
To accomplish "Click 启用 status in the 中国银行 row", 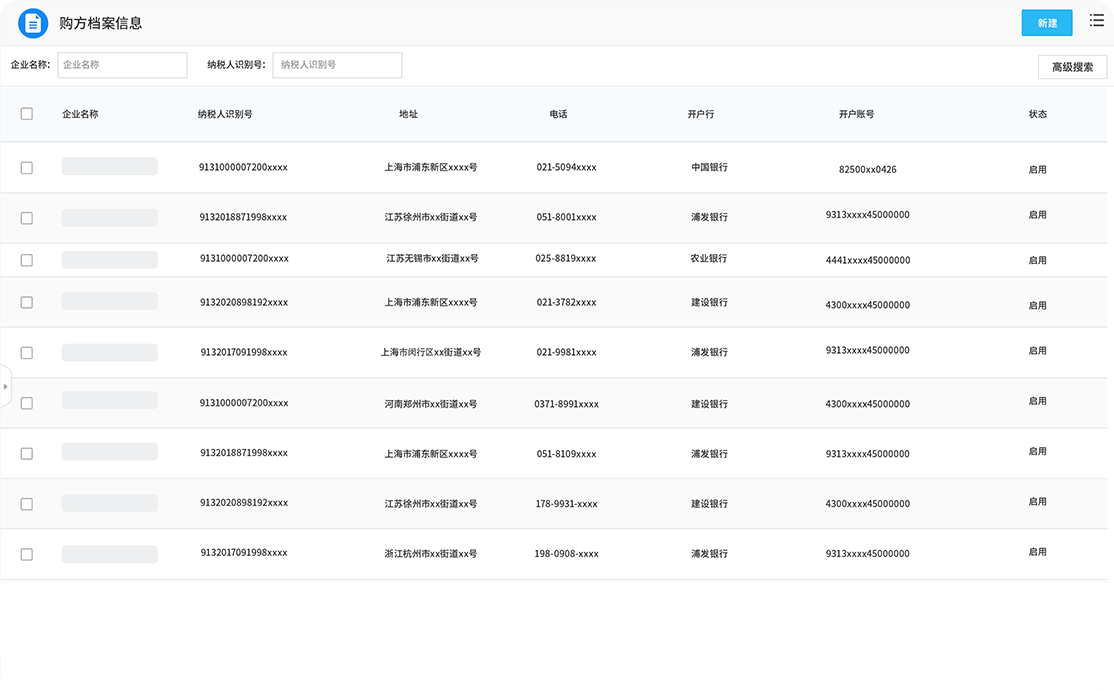I will pyautogui.click(x=1037, y=170).
